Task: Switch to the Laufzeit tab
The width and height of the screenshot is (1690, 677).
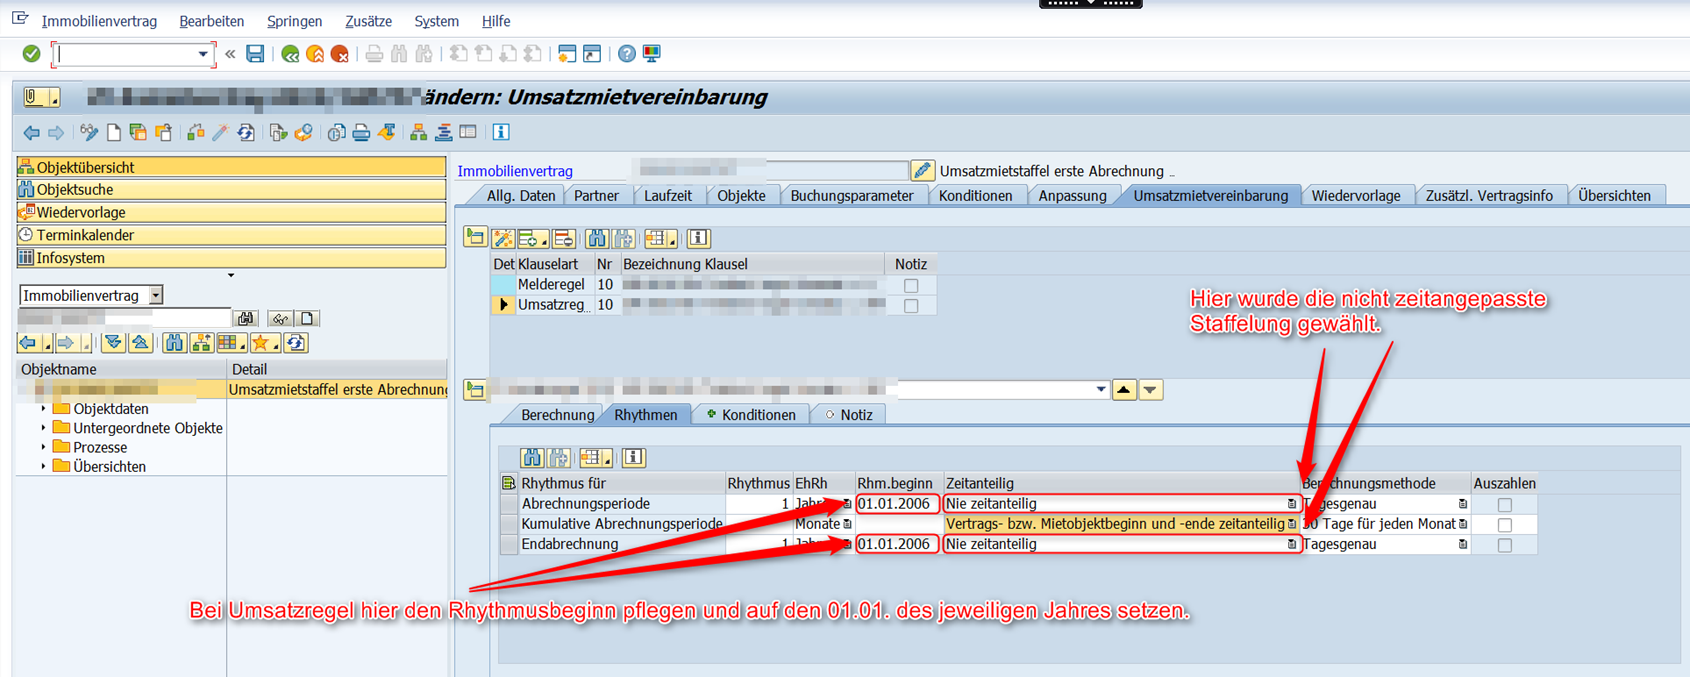Action: point(667,196)
